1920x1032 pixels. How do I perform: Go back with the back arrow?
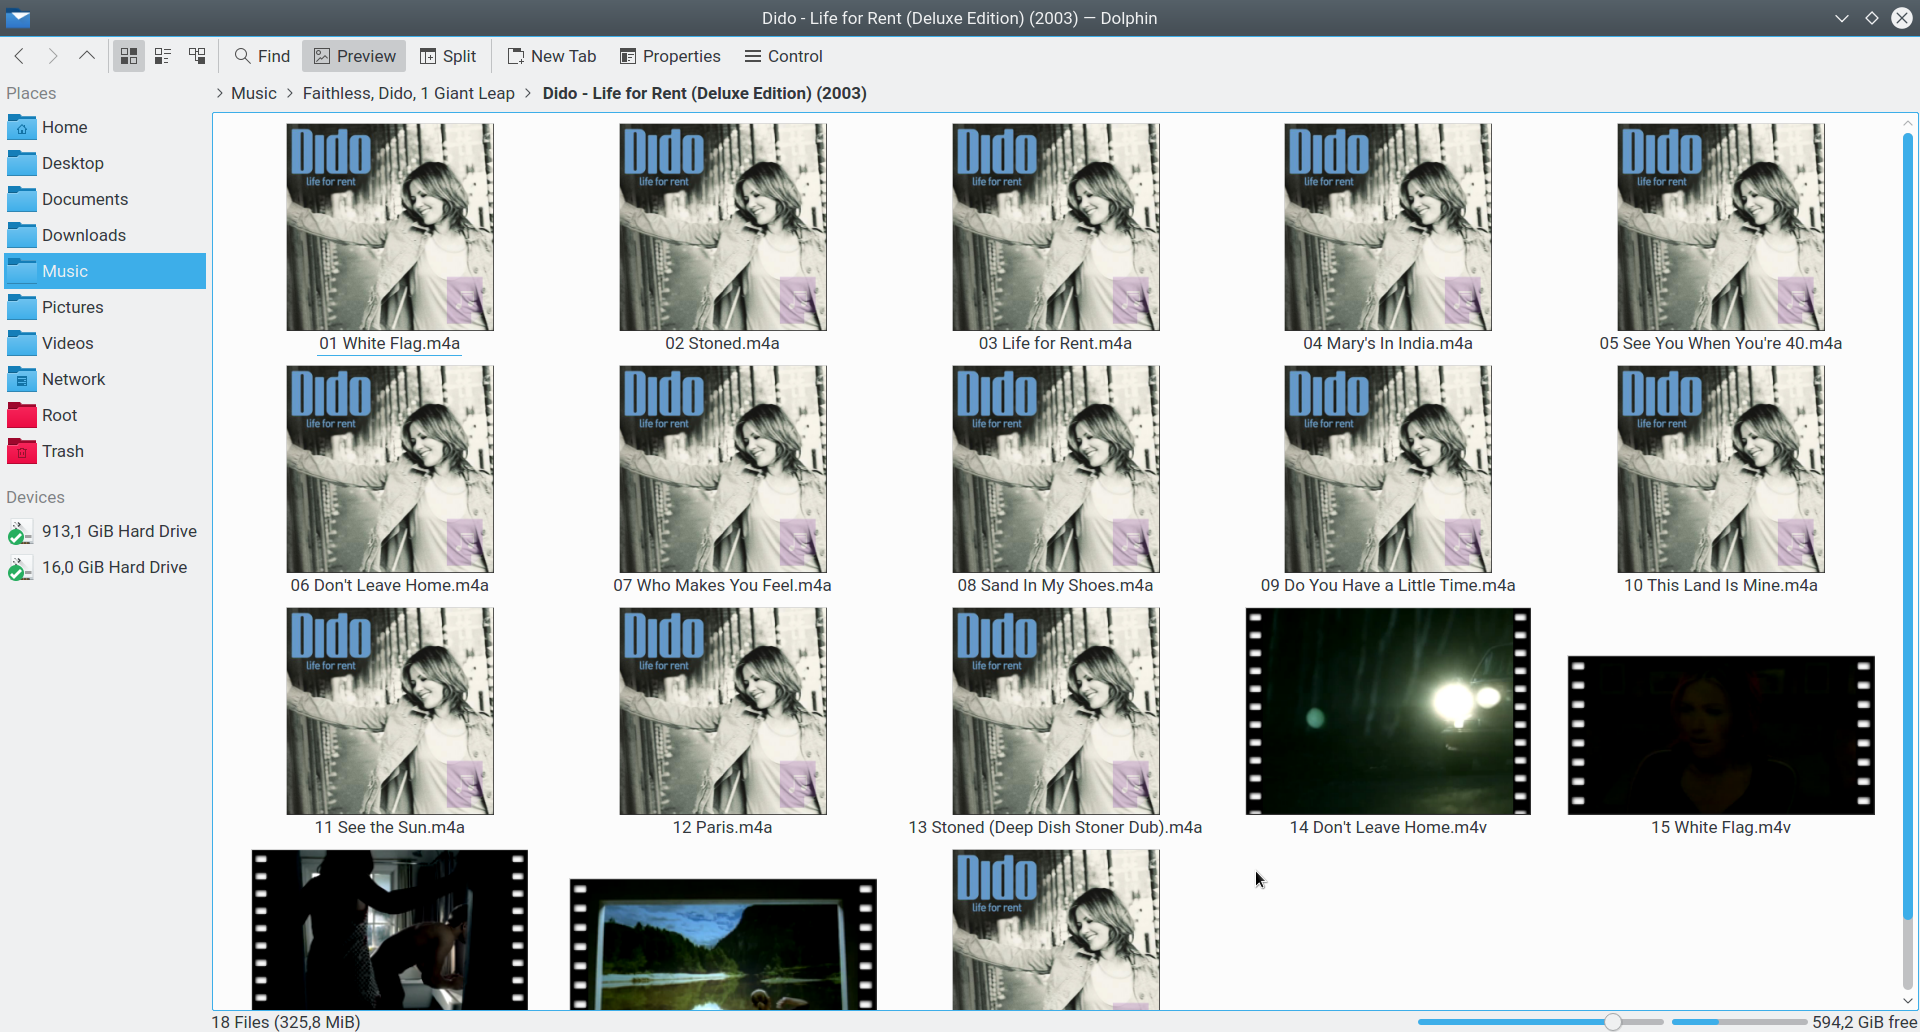point(19,56)
